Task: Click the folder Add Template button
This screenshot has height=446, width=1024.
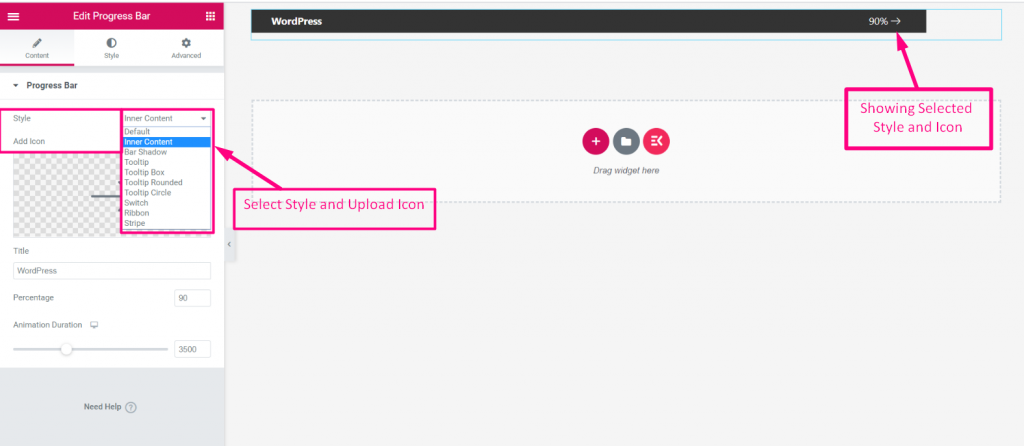Action: 626,141
